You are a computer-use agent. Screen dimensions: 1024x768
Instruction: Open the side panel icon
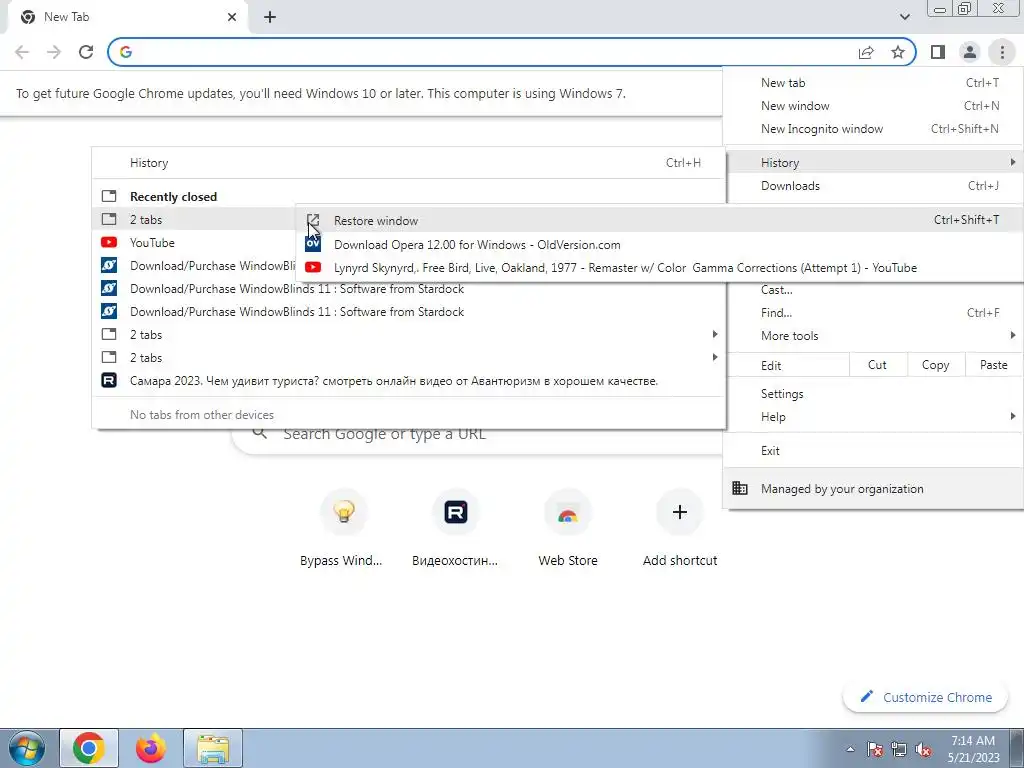[x=938, y=52]
